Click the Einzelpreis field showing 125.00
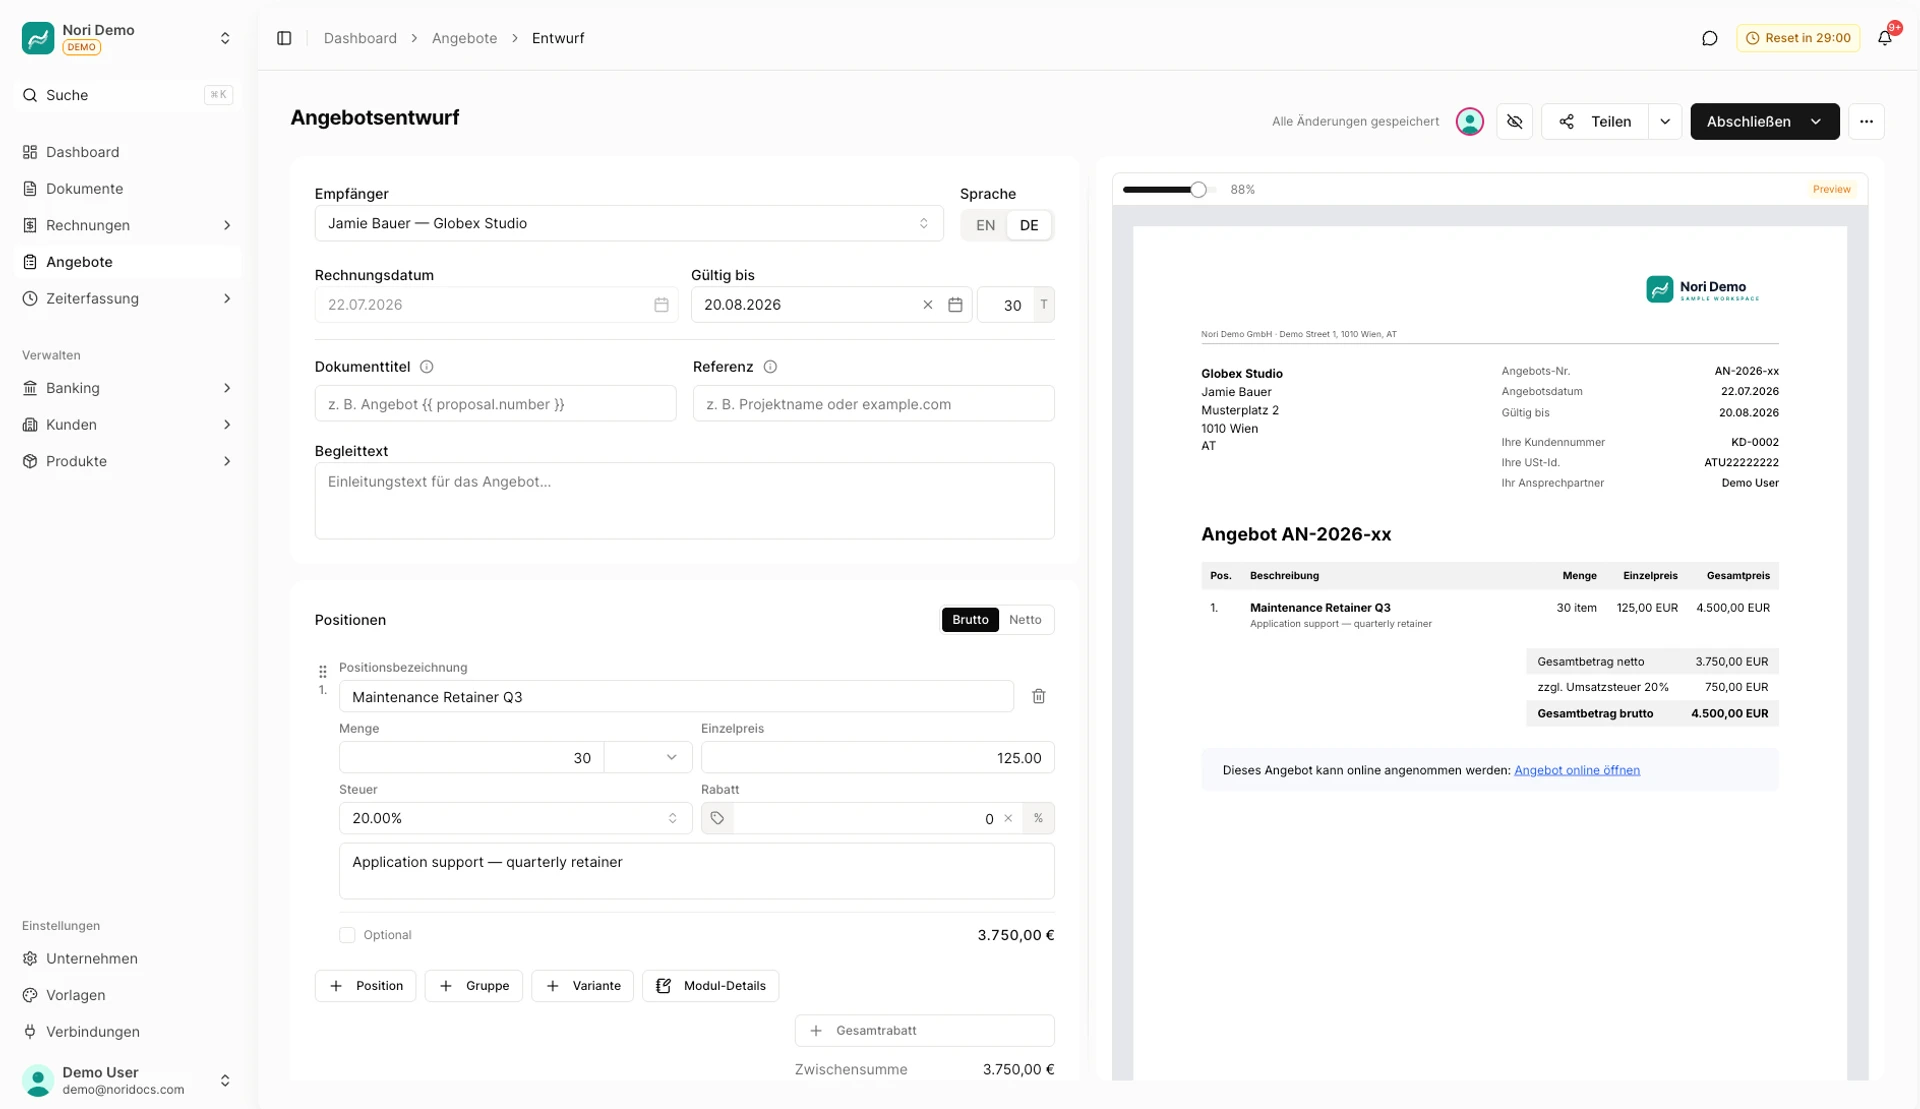1920x1109 pixels. [877, 758]
